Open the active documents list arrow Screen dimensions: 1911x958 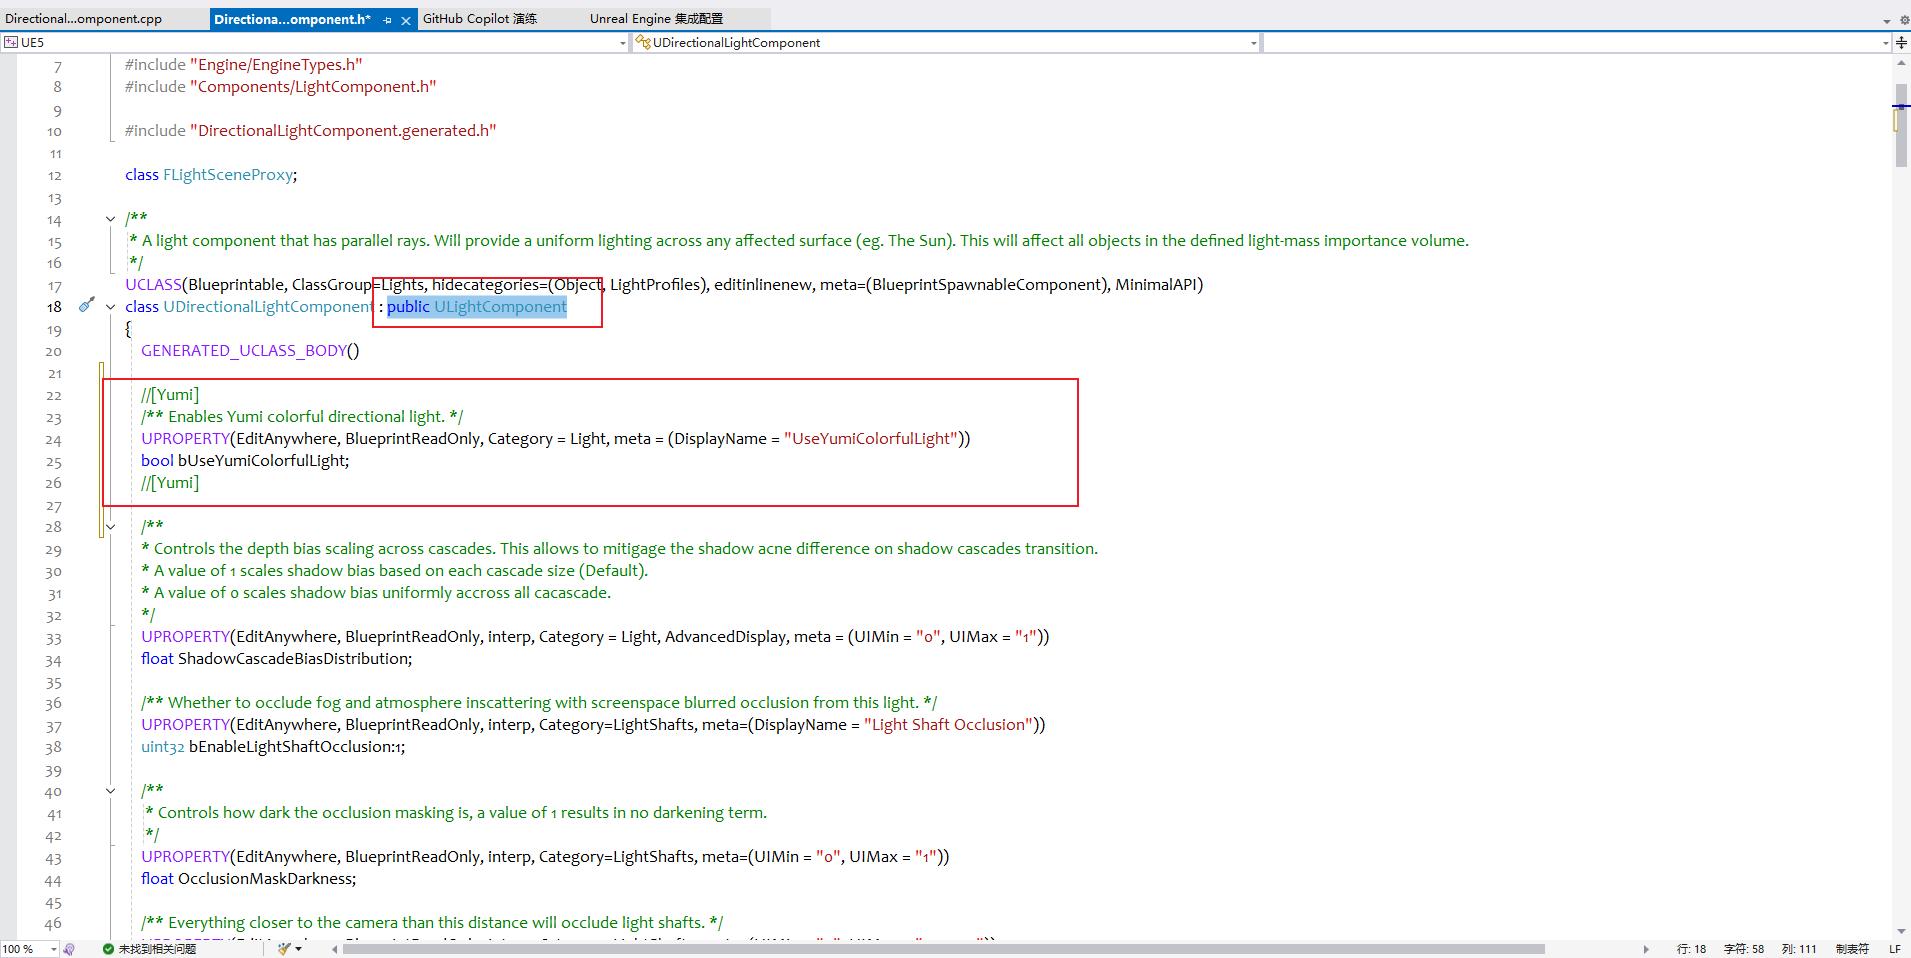1887,20
